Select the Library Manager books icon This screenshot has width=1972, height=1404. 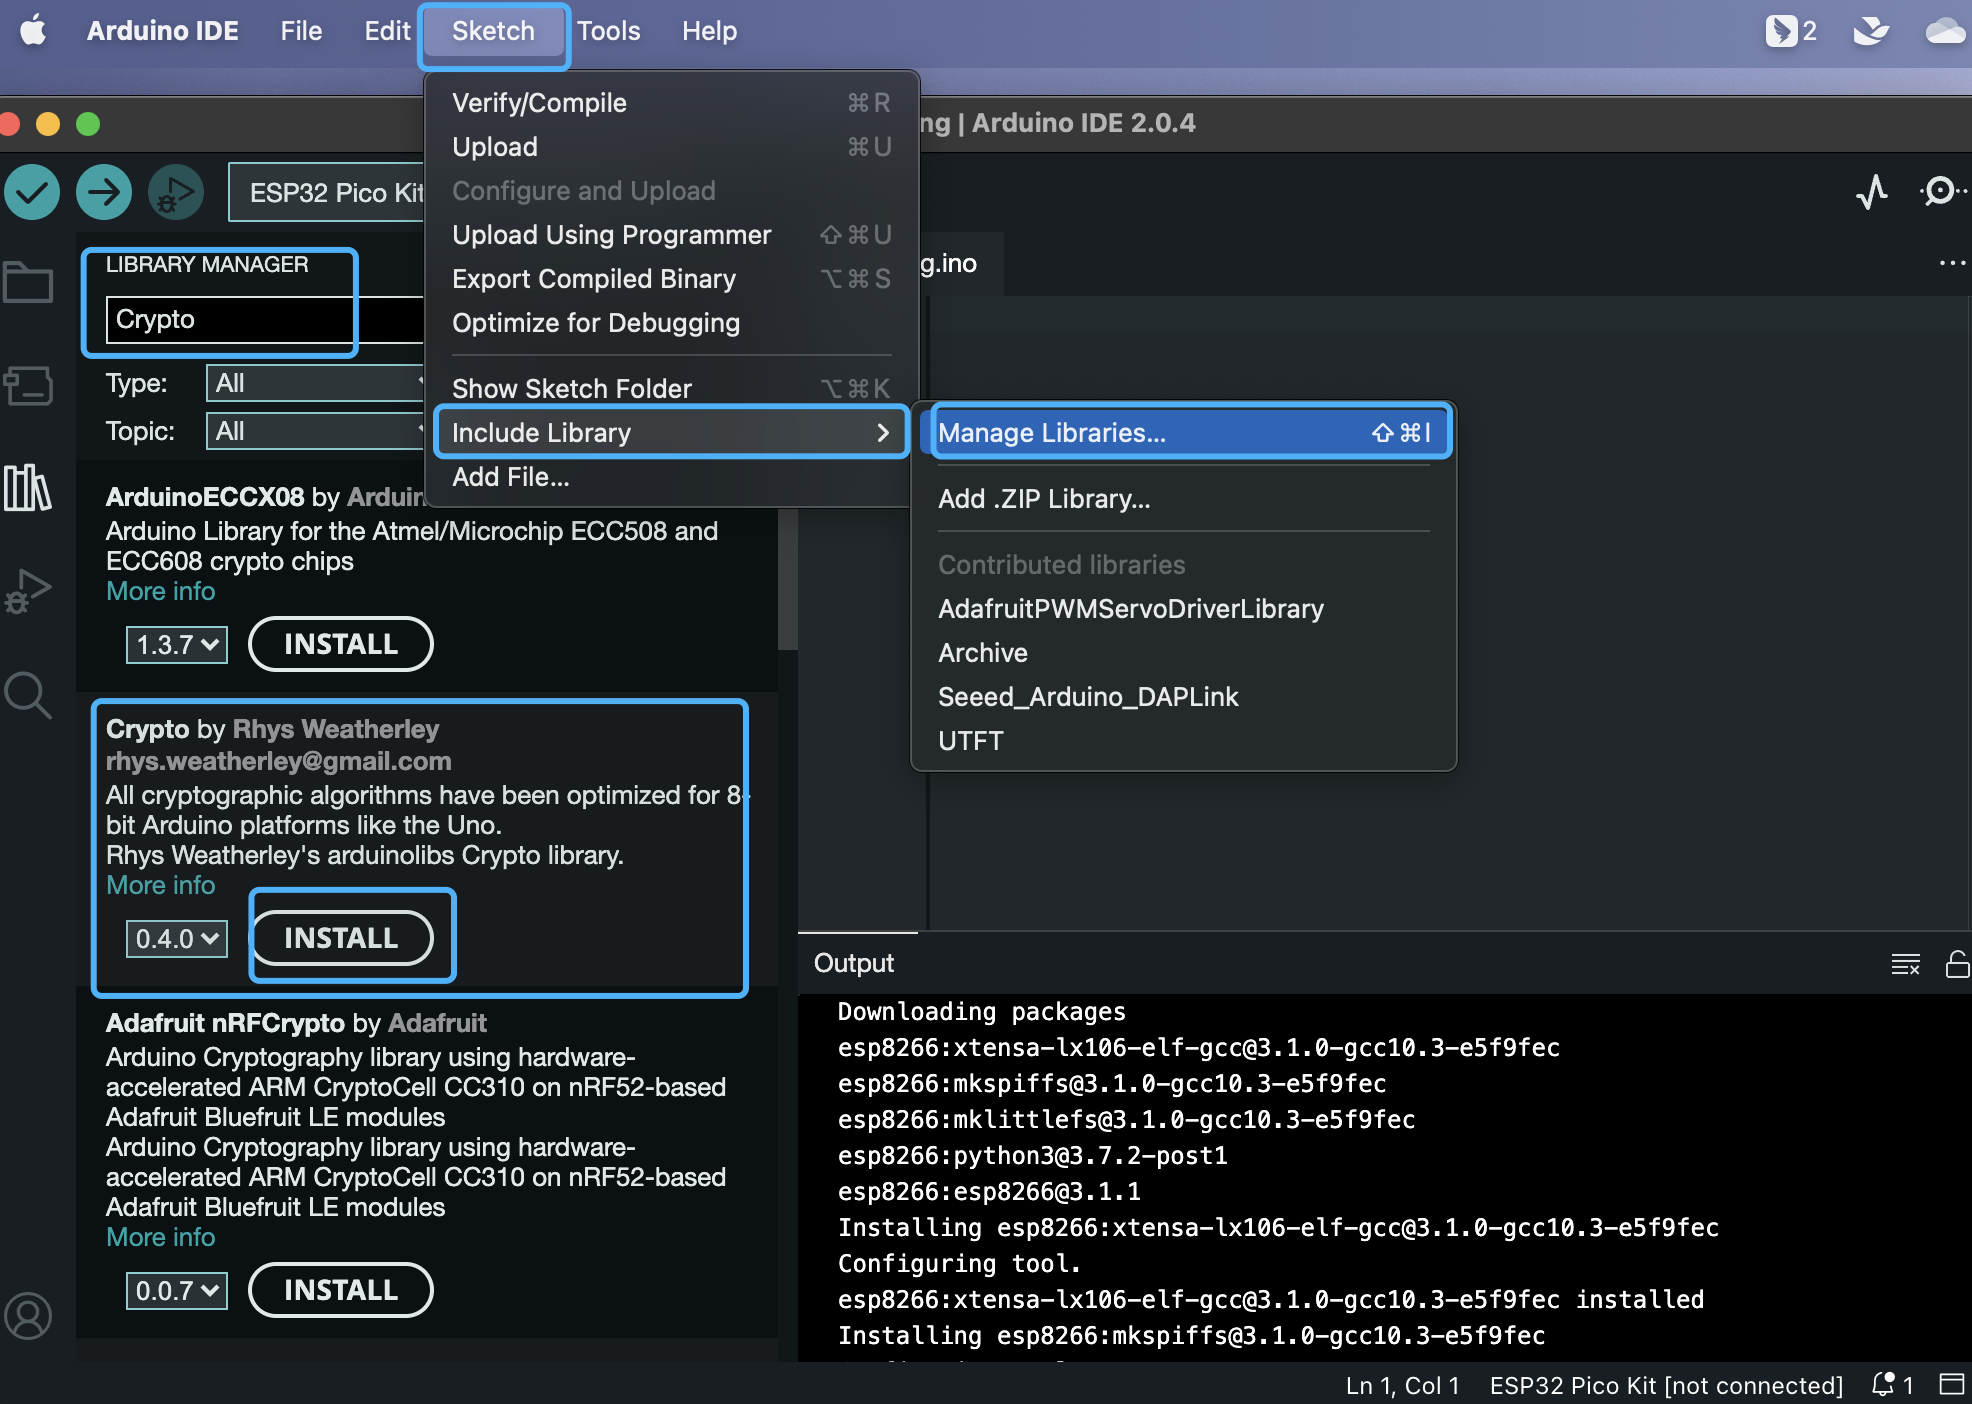pos(28,488)
